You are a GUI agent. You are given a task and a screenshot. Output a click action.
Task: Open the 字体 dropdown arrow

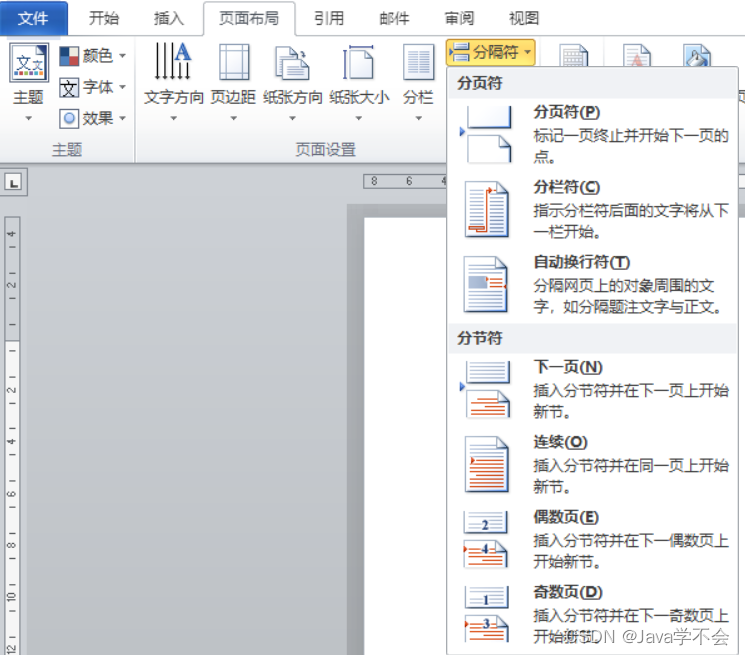pos(123,87)
